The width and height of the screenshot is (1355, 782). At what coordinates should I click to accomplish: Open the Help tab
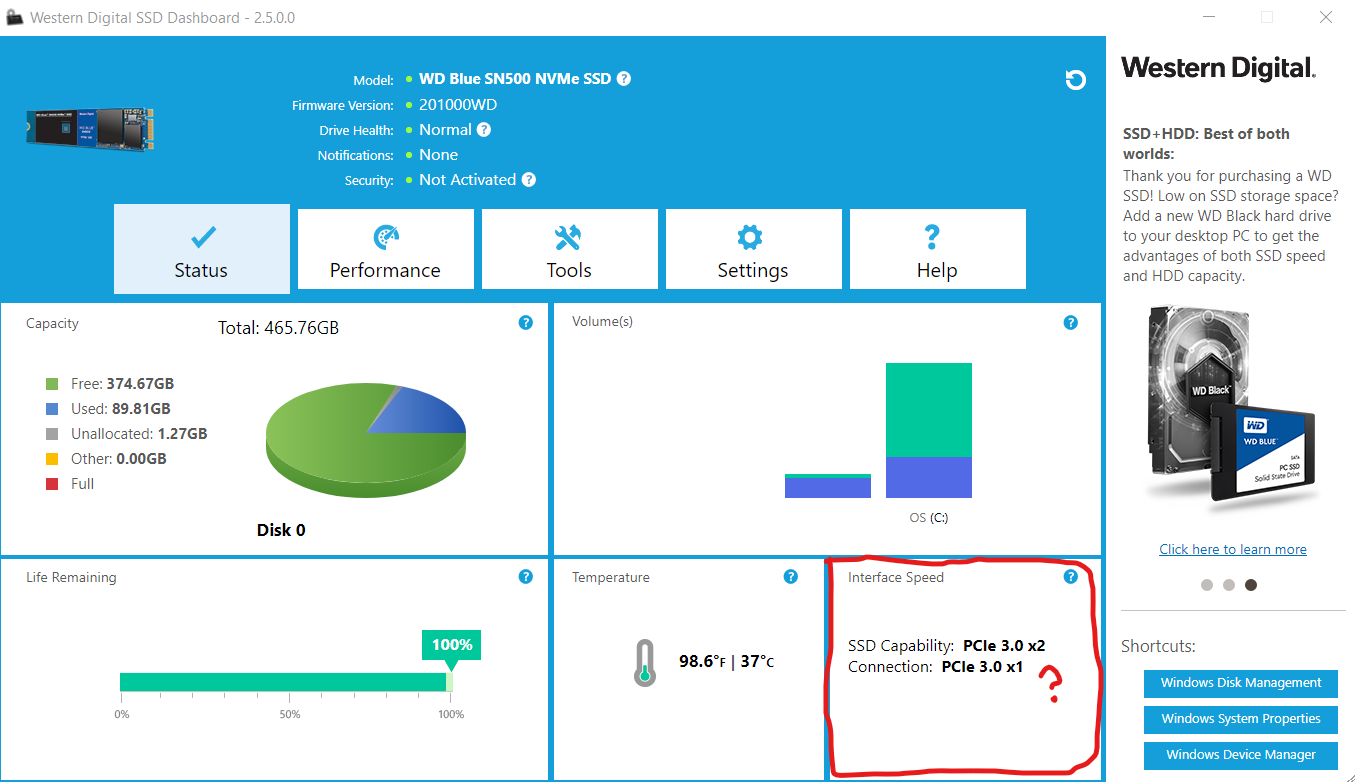coord(938,249)
